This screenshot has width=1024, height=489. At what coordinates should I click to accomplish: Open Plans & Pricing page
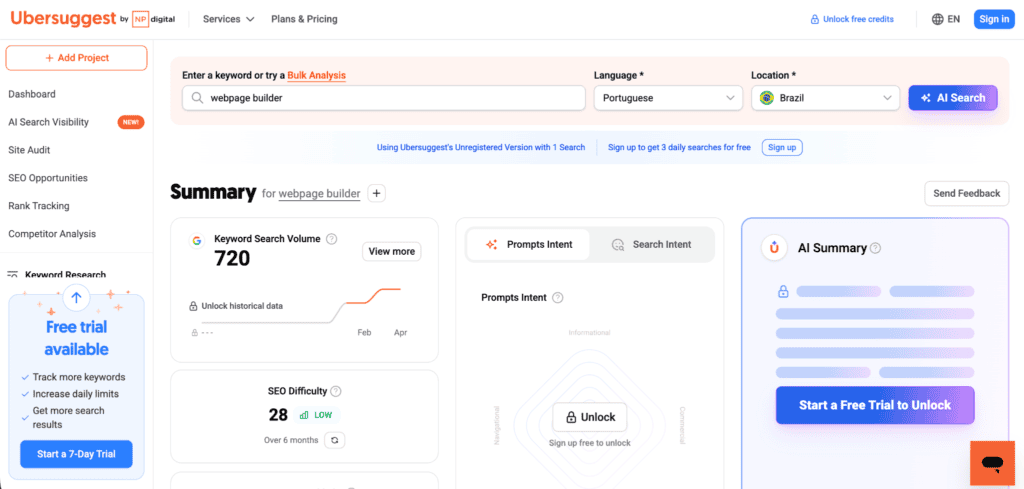[304, 19]
